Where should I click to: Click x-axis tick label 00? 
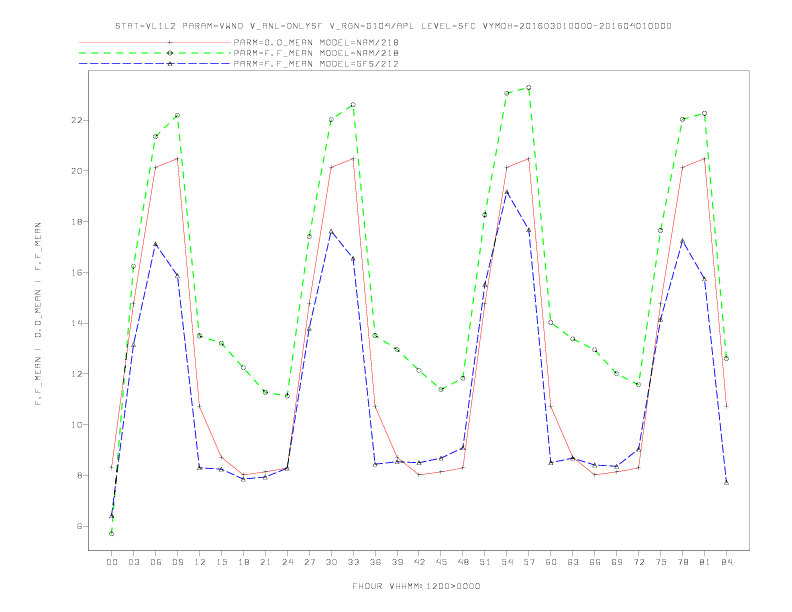112,562
